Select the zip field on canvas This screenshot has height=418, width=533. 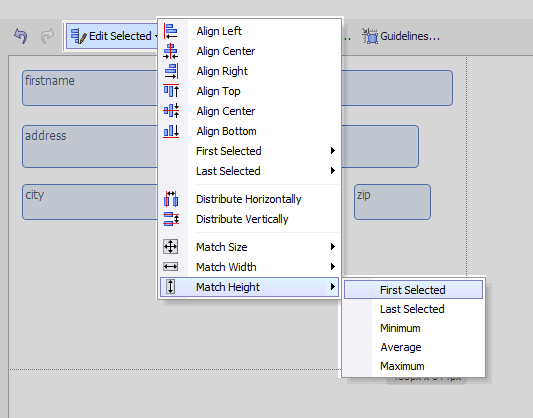tap(392, 202)
